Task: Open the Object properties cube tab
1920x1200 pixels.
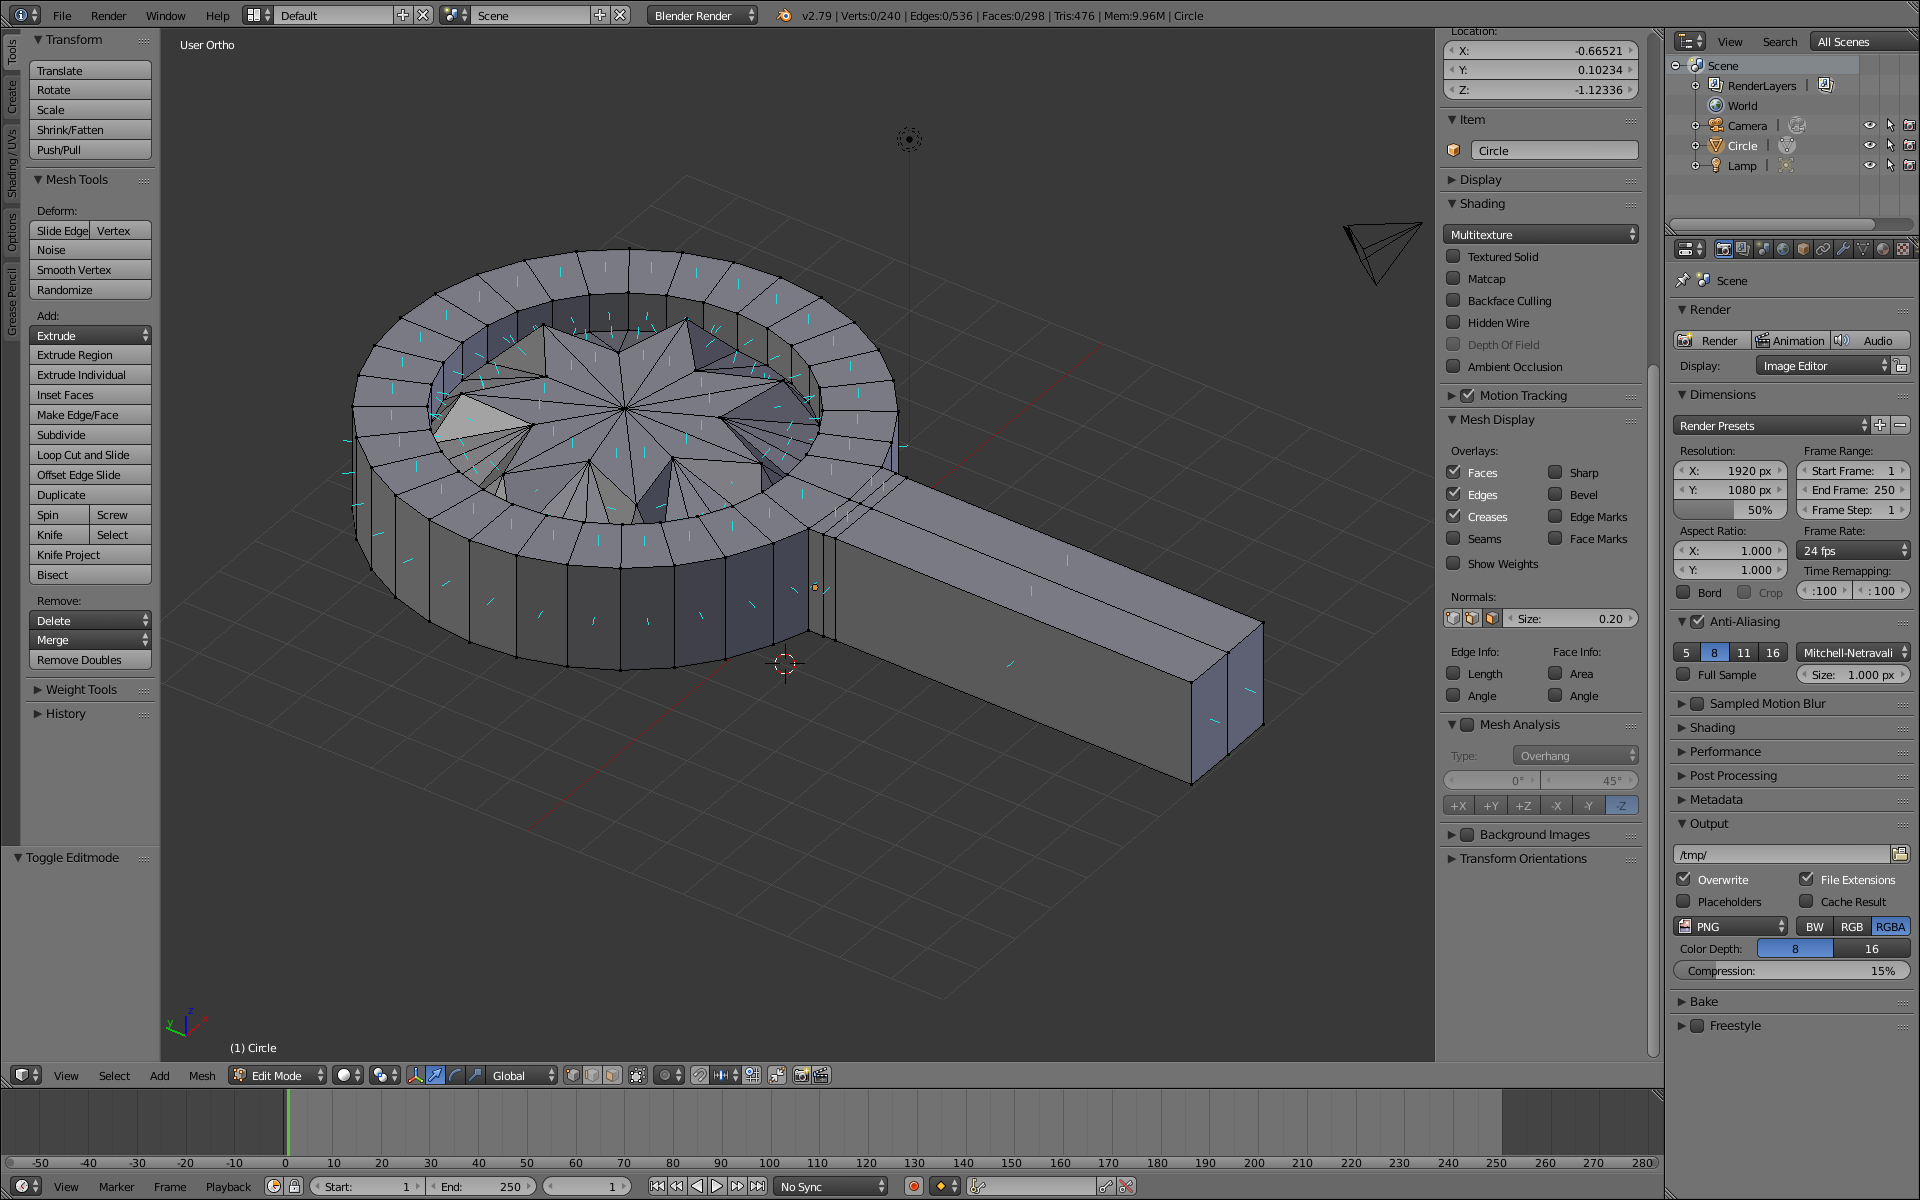Action: 1803,249
